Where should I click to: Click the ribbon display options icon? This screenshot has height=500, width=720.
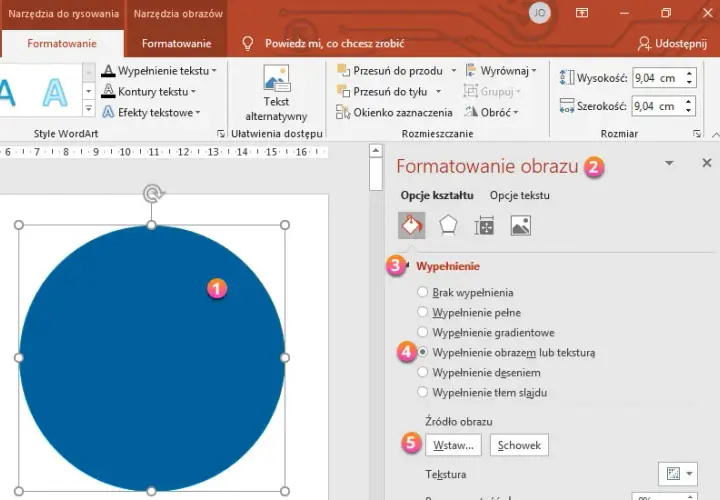(x=582, y=13)
